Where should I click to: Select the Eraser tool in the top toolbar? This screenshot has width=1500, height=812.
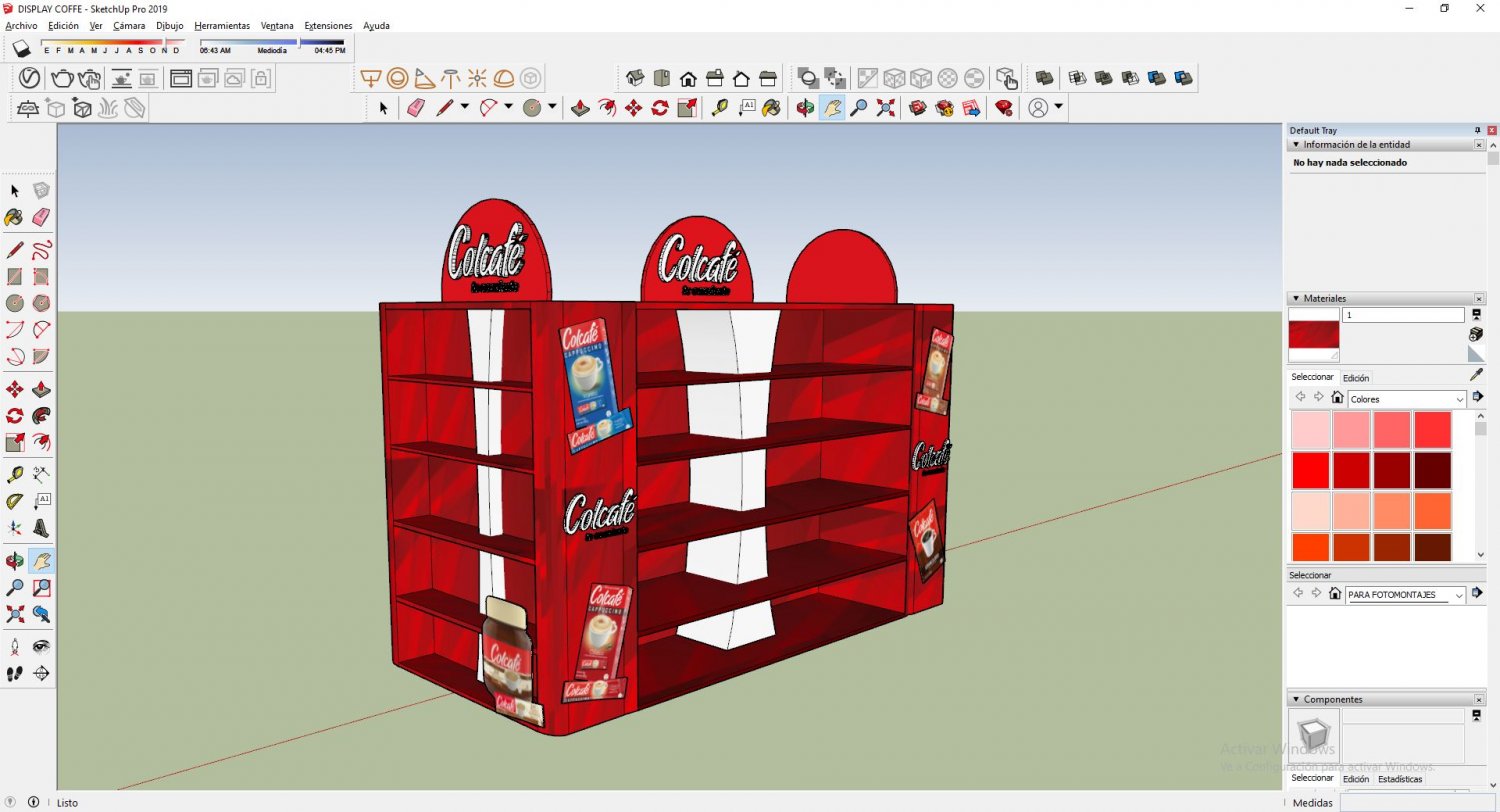[417, 108]
